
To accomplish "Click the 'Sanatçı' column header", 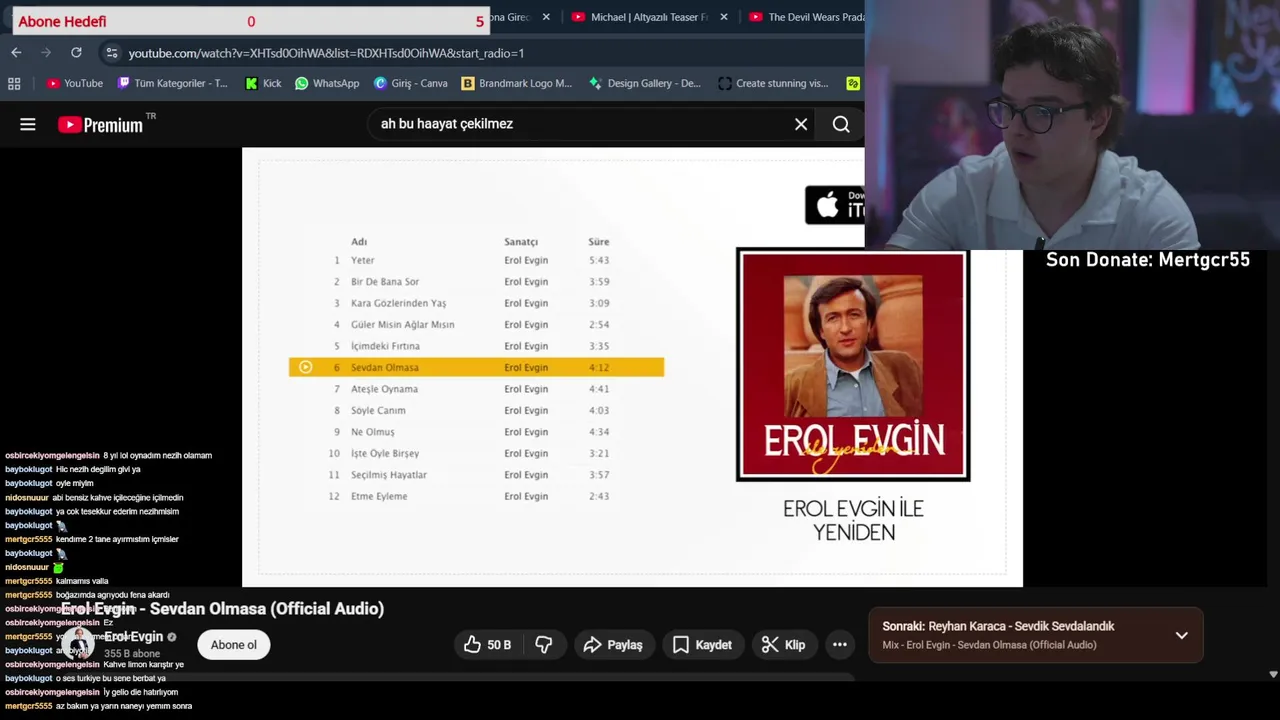I will click(521, 242).
